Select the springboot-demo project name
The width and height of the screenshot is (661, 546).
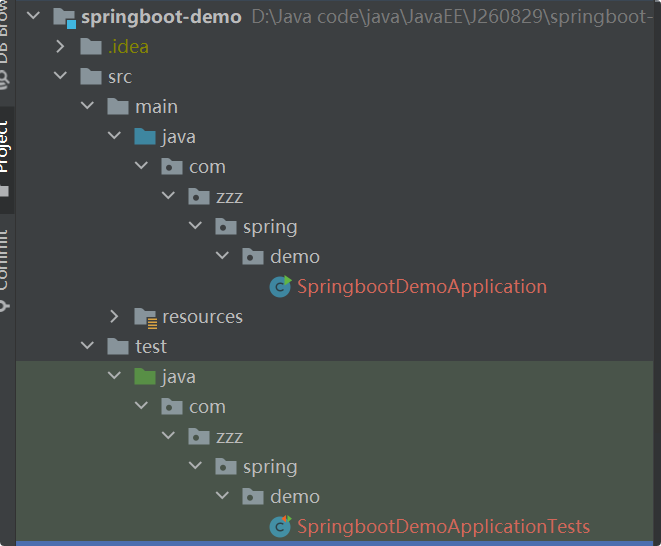[x=161, y=17]
